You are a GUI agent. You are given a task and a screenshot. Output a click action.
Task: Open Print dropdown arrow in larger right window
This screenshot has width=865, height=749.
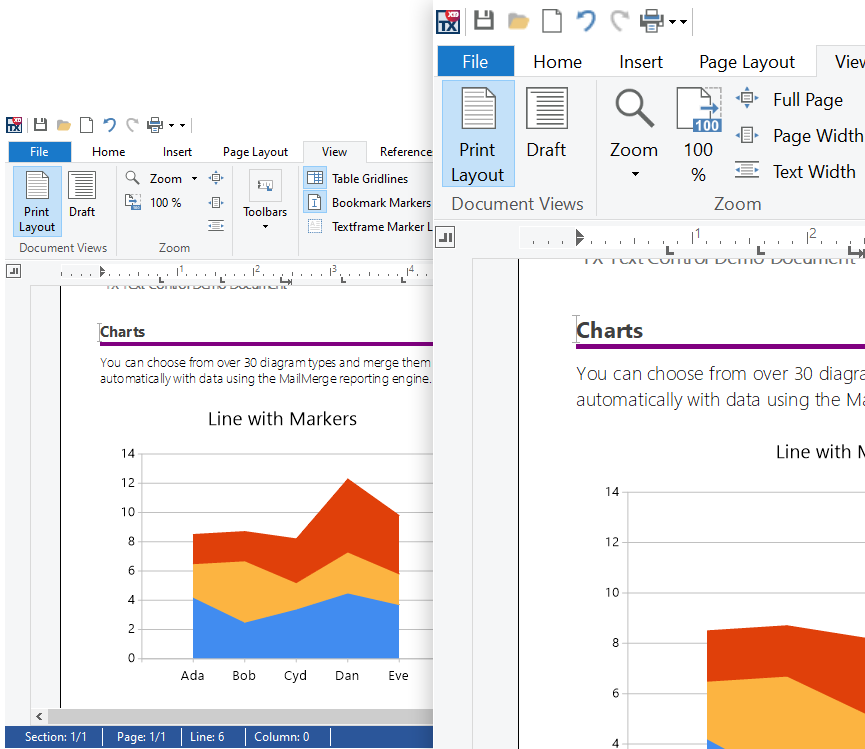679,21
